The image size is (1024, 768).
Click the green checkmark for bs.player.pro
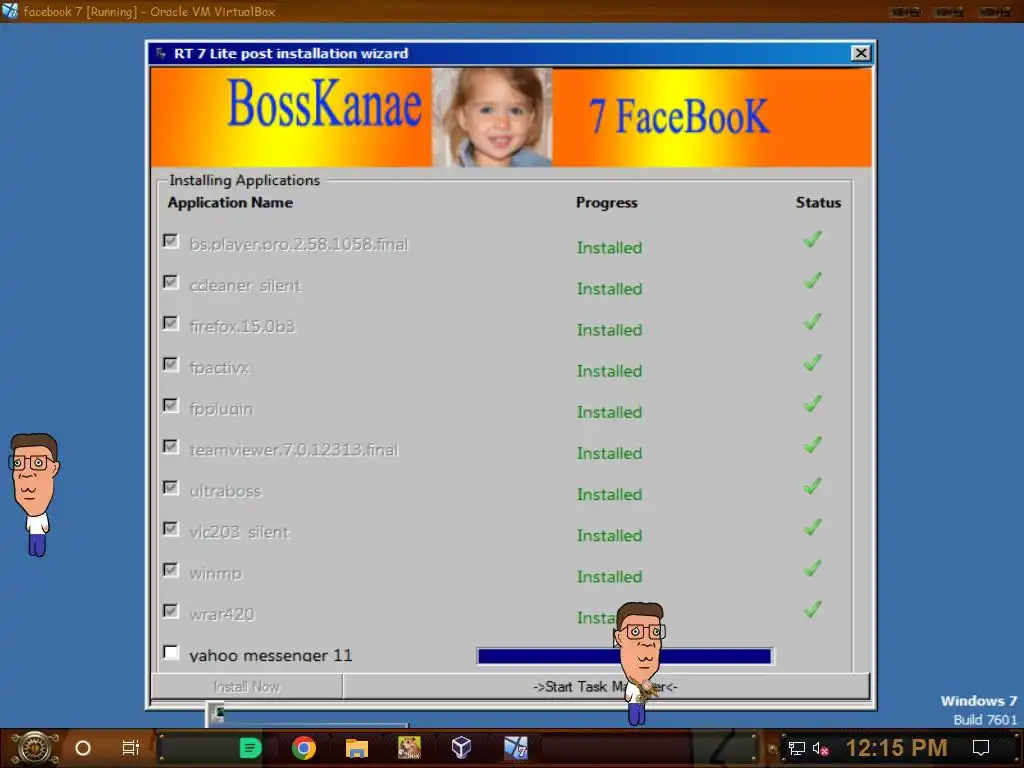pyautogui.click(x=812, y=240)
